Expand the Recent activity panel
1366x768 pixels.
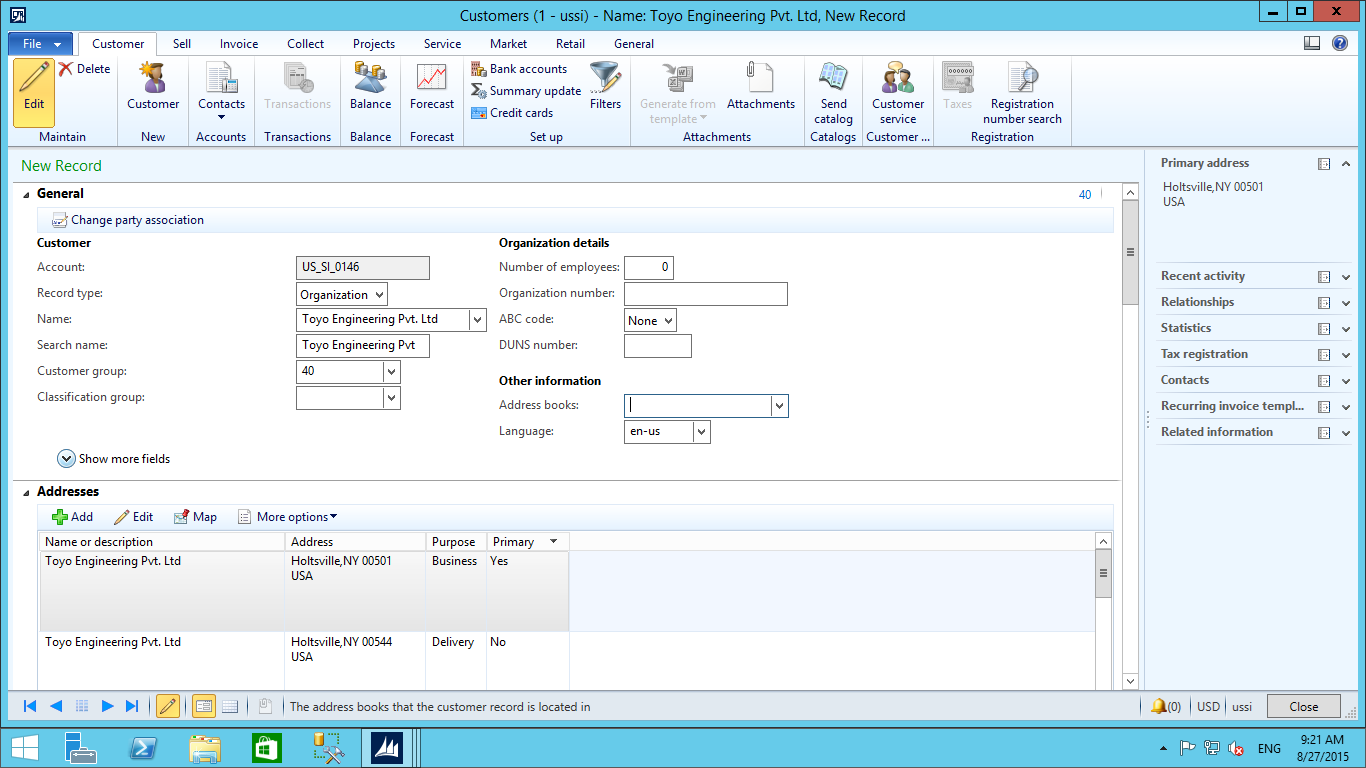[x=1346, y=277]
